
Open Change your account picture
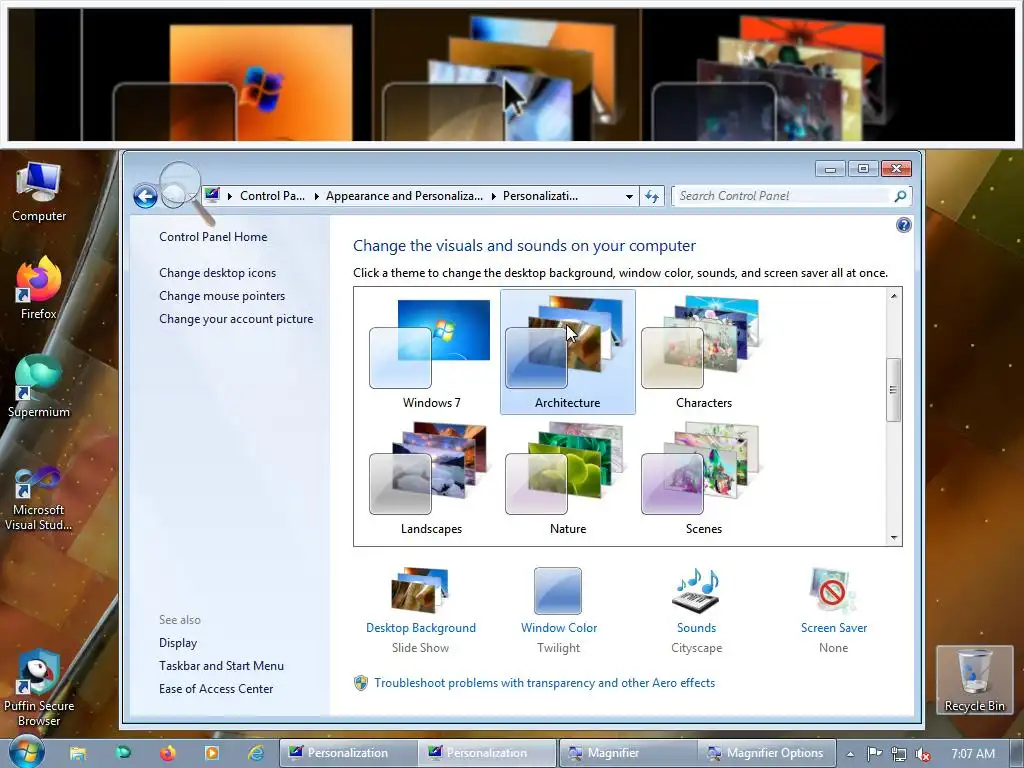[236, 319]
